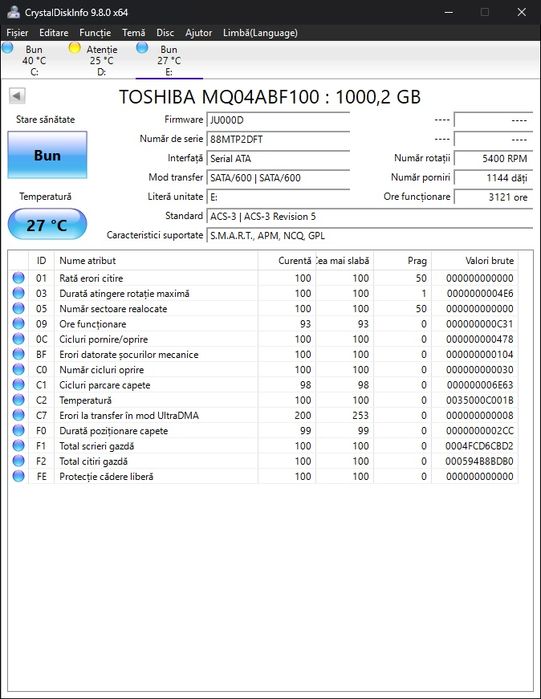Click status orb of Cicluri parcare capete
This screenshot has width=541, height=699.
pos(18,384)
